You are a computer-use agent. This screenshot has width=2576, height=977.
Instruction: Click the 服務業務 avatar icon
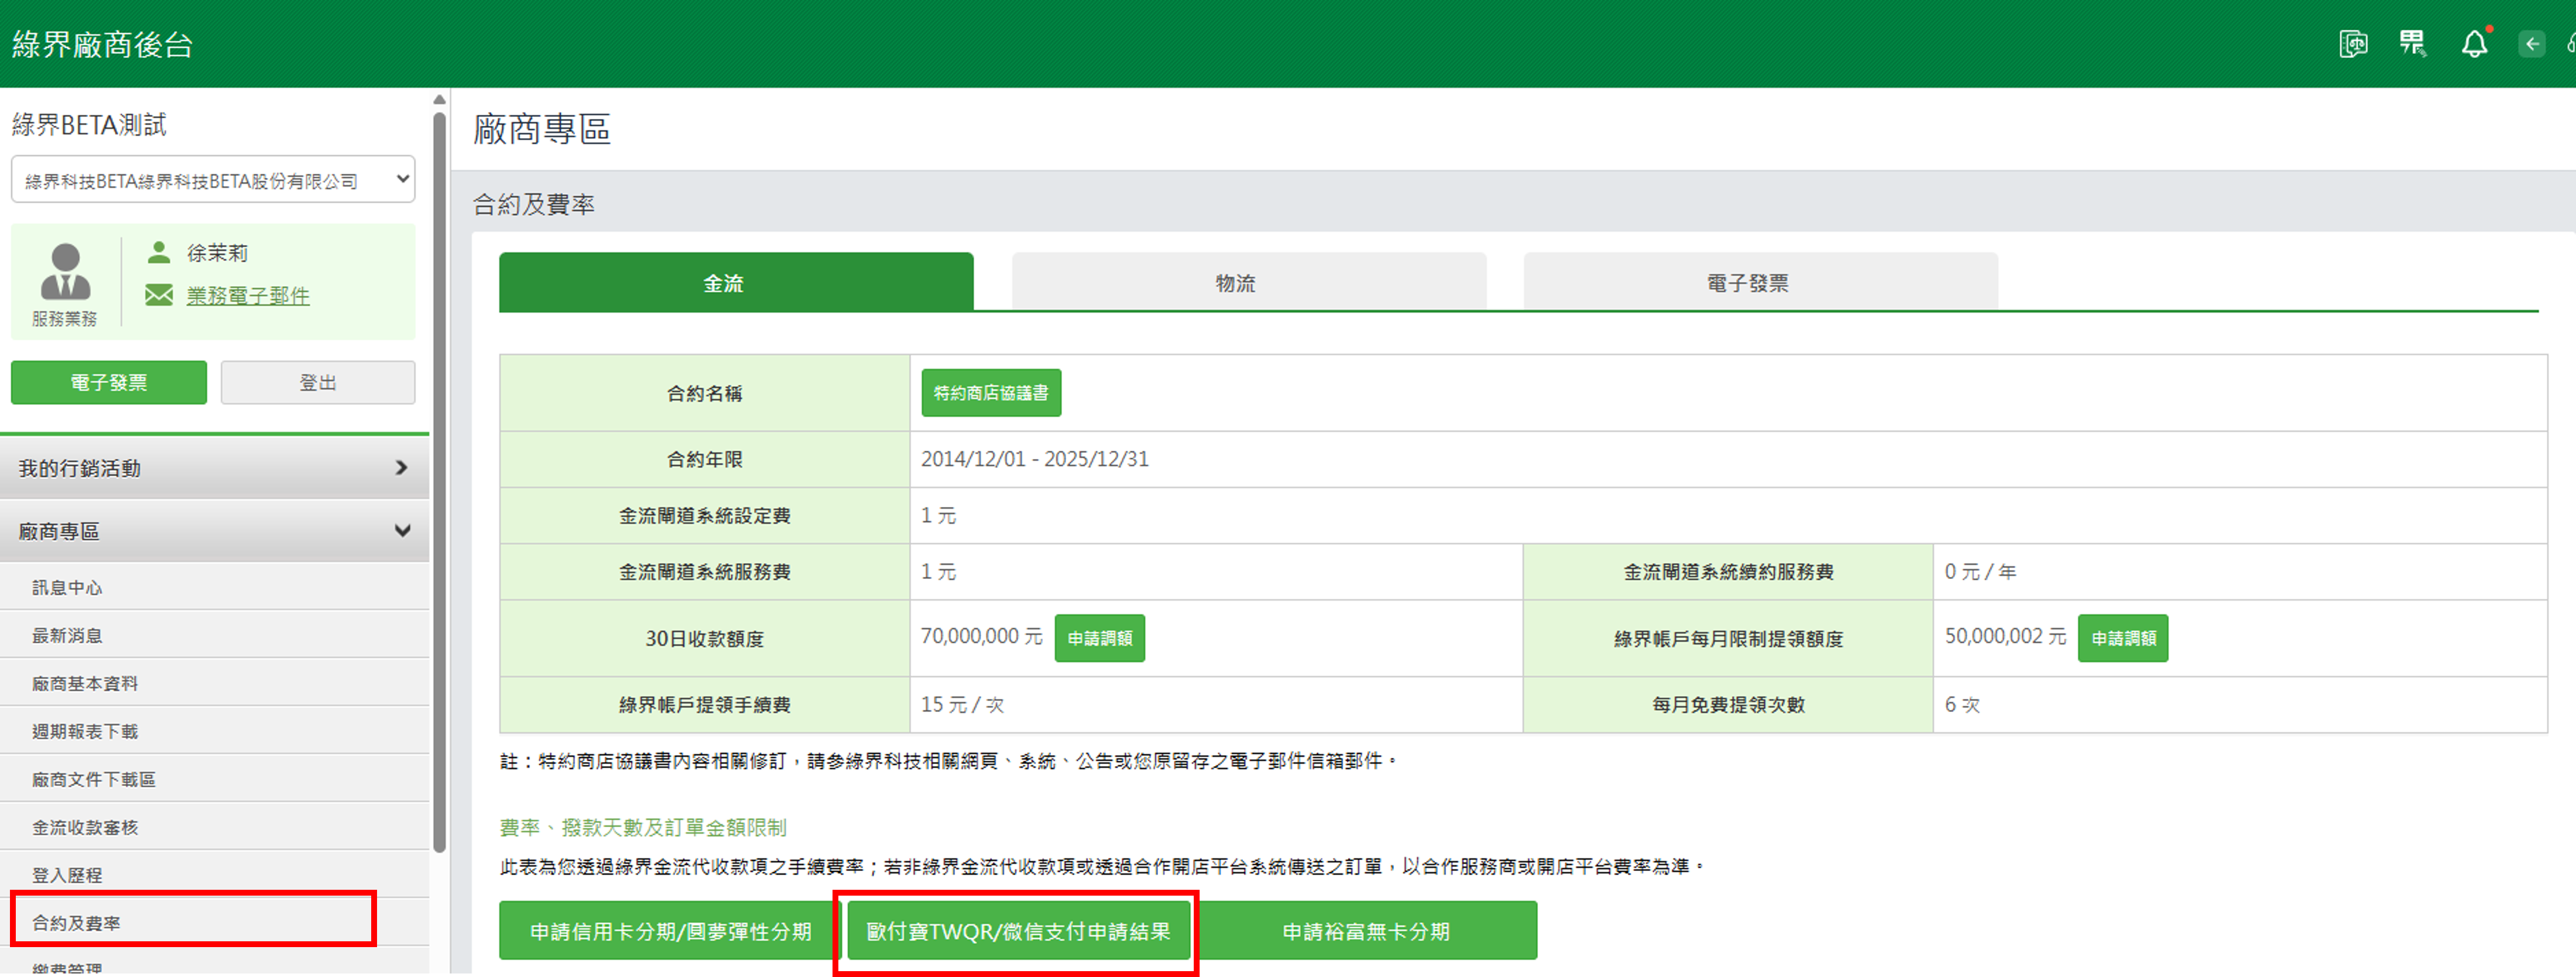click(65, 272)
